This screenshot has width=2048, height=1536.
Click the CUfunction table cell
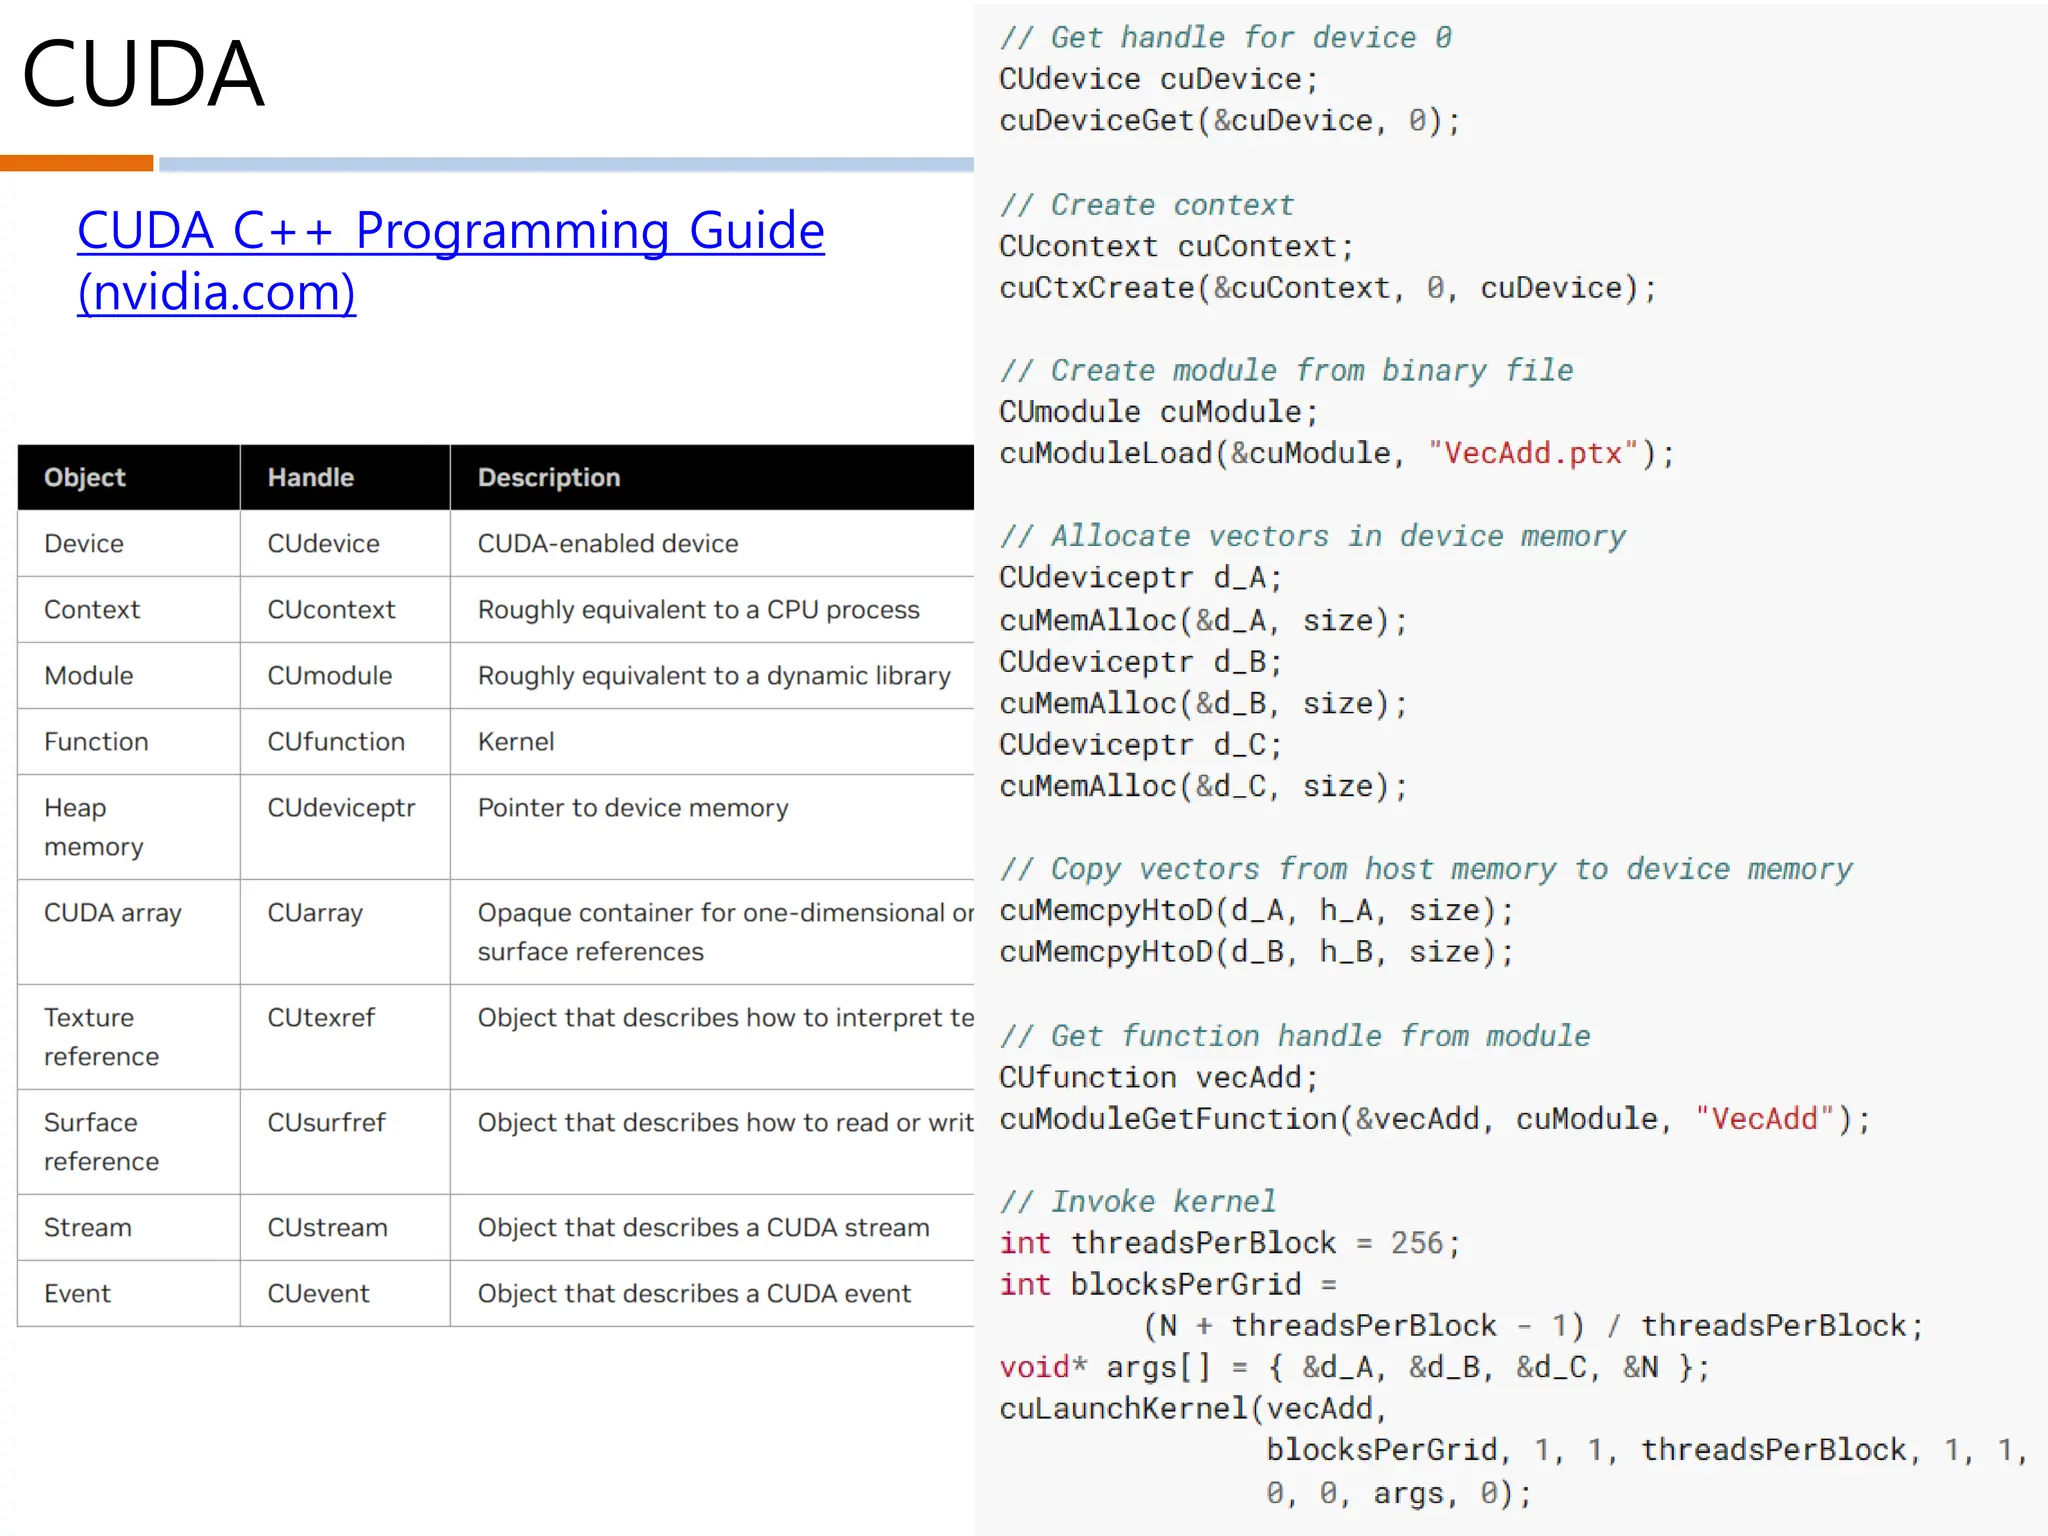point(335,742)
